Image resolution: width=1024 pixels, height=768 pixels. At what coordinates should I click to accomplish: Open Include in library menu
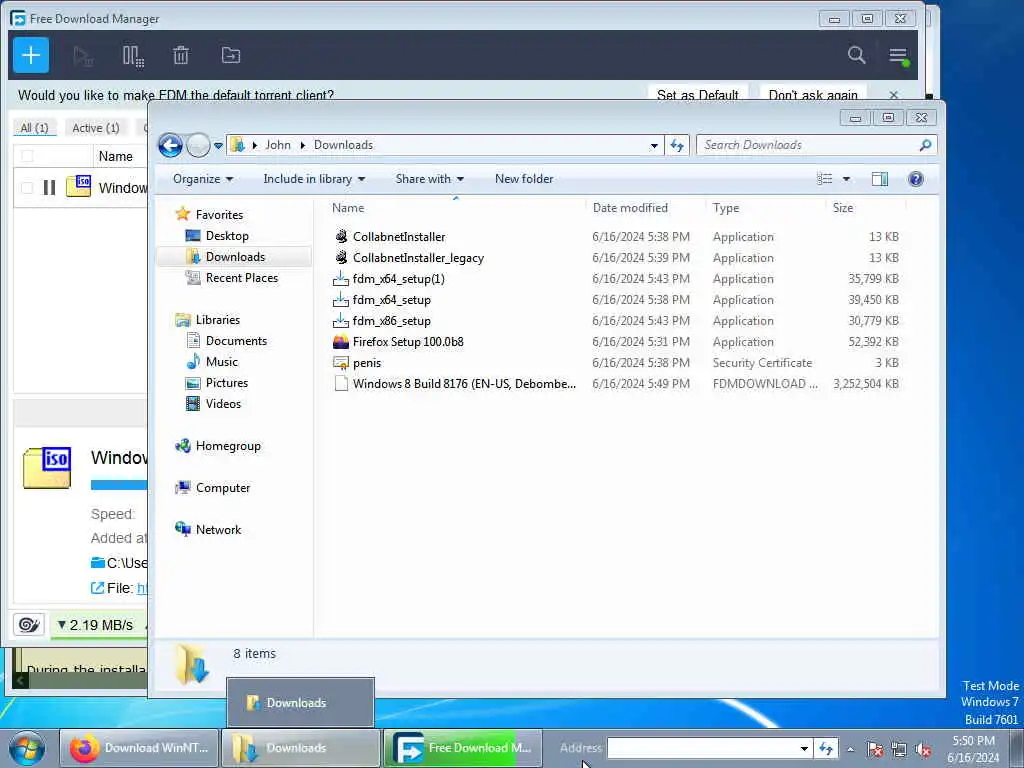[314, 179]
